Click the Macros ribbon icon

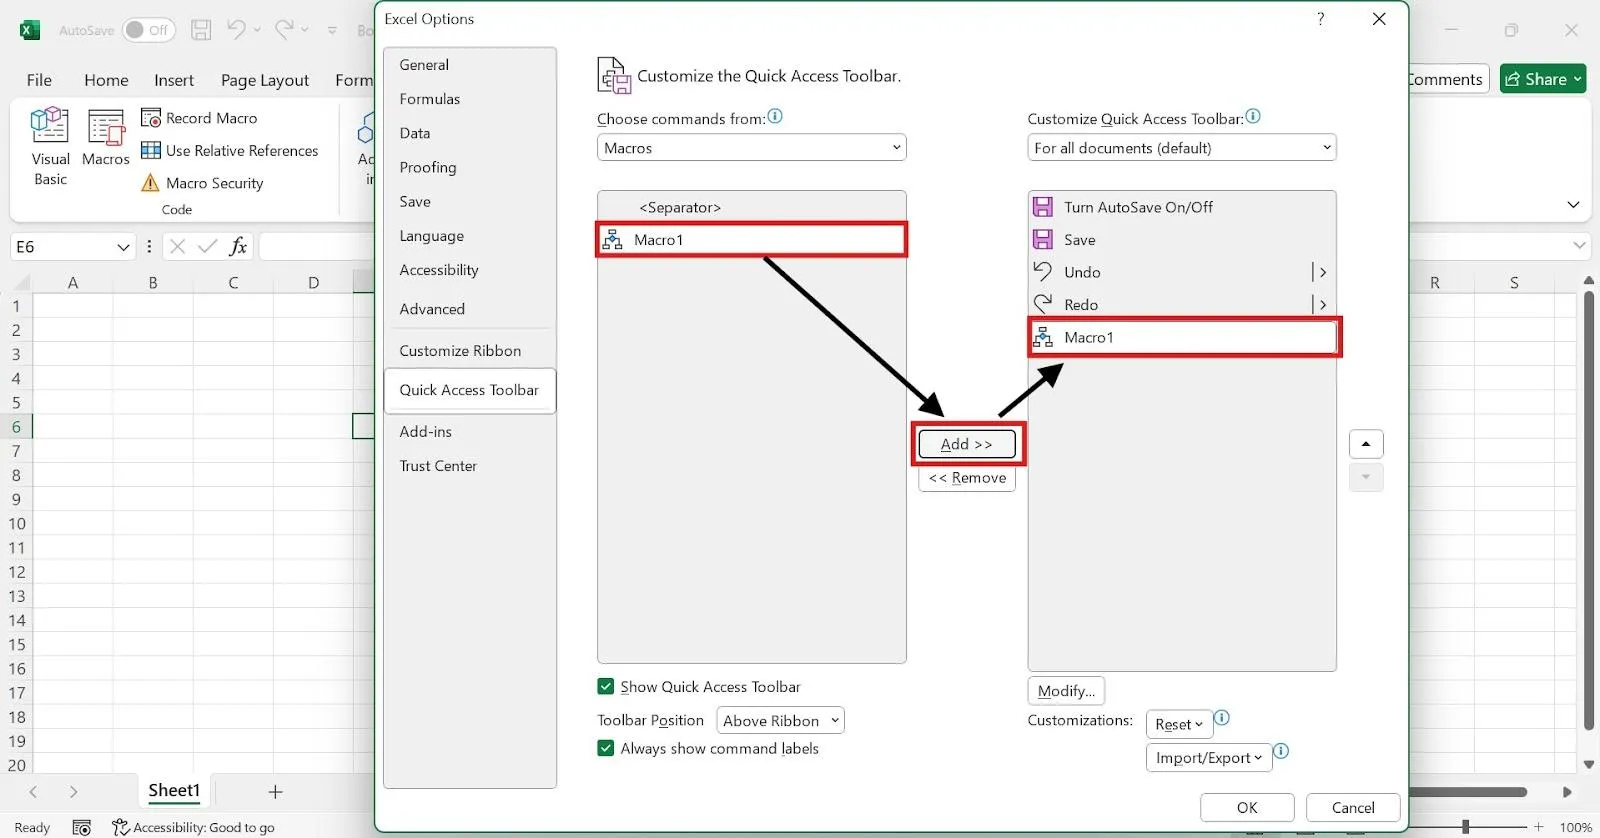point(106,128)
